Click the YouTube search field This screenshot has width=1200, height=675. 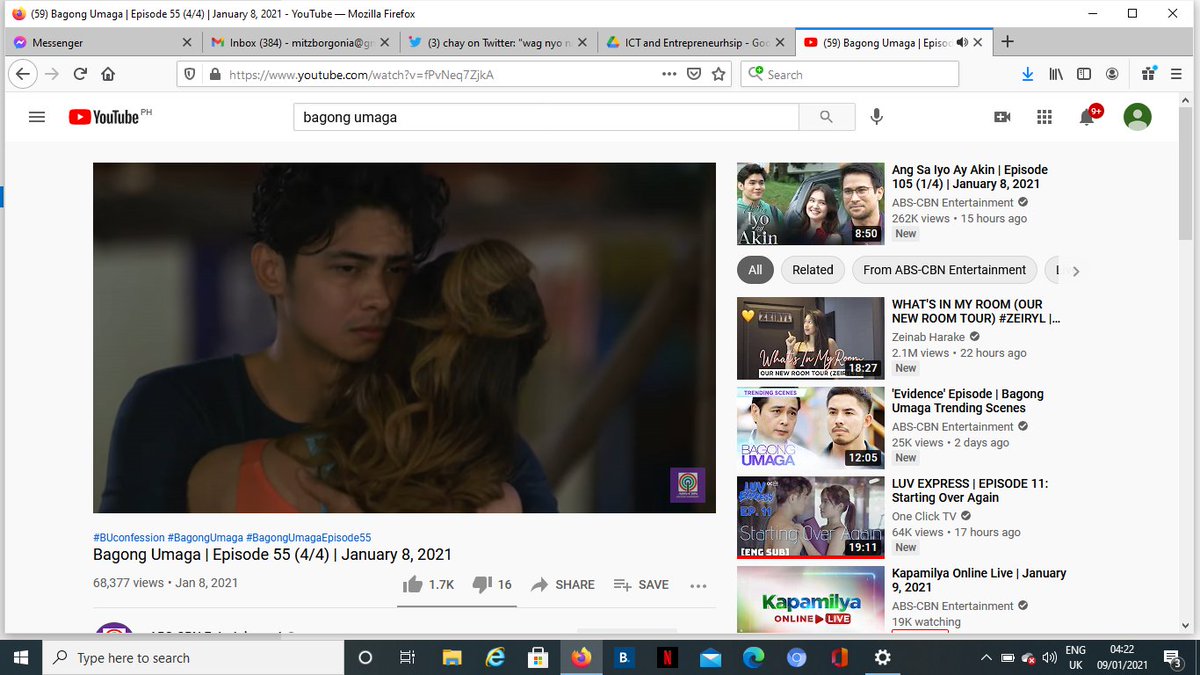(546, 117)
